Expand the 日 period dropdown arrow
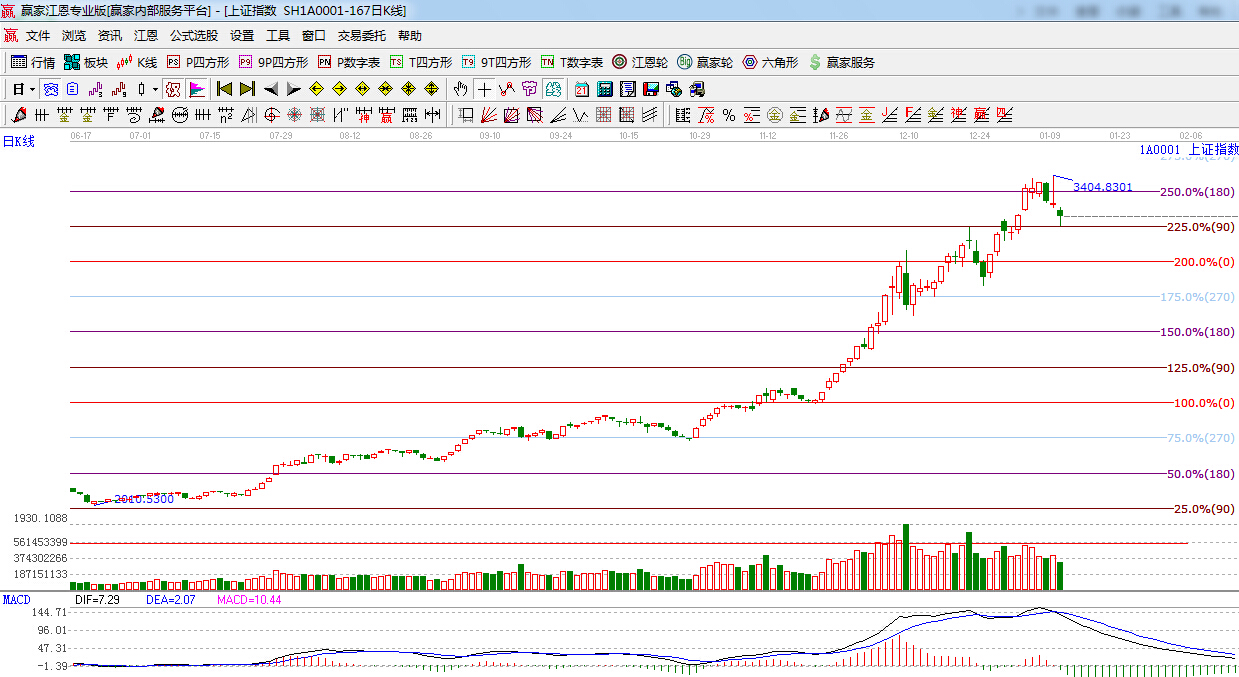The height and width of the screenshot is (677, 1239). [x=32, y=89]
